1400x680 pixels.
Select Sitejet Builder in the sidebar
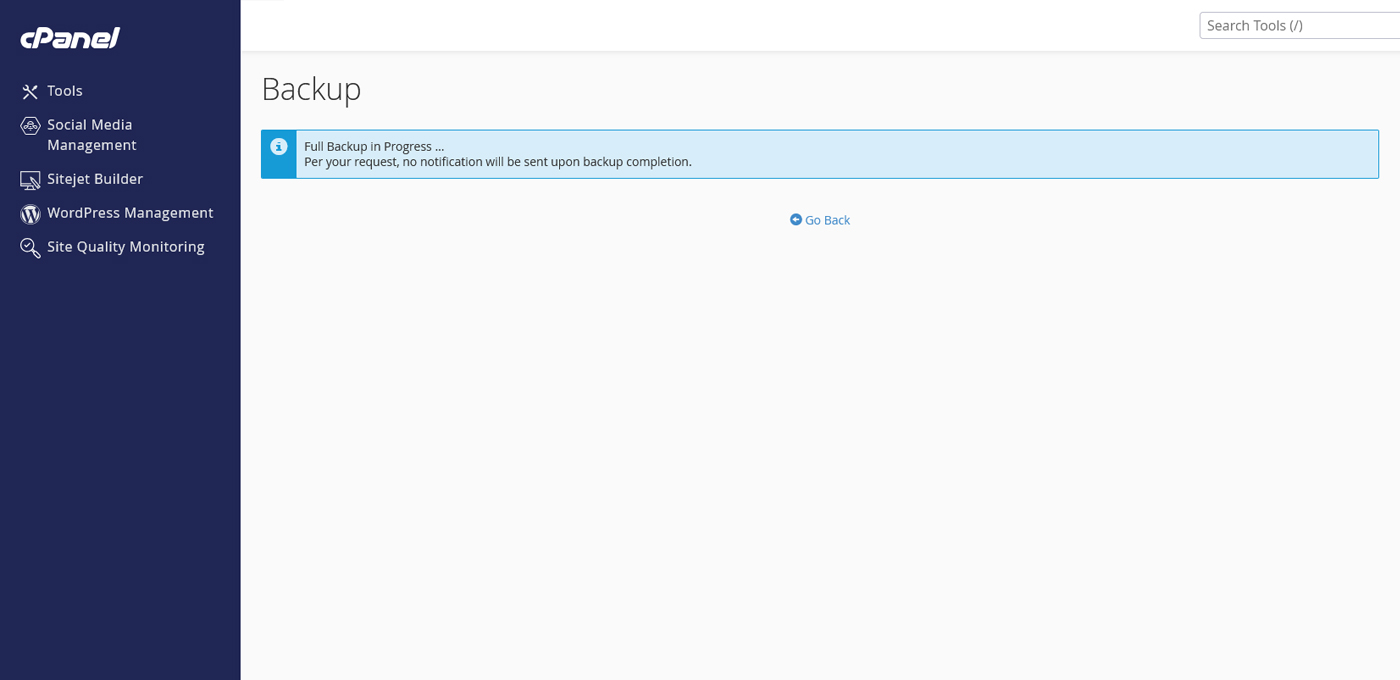pyautogui.click(x=95, y=179)
